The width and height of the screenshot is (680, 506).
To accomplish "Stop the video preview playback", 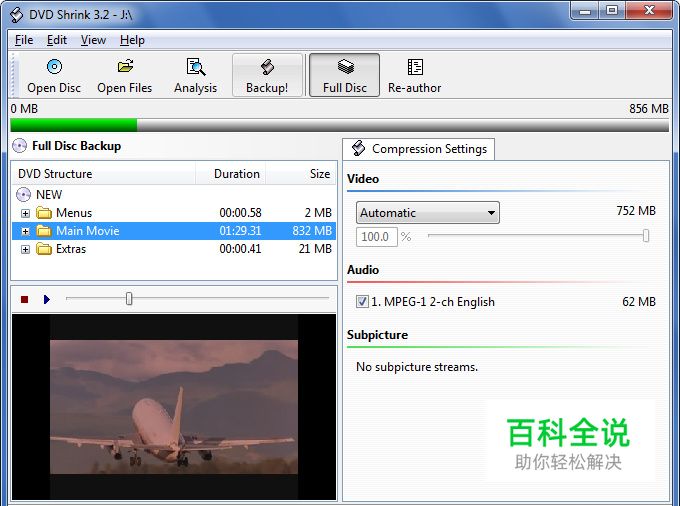I will [25, 299].
